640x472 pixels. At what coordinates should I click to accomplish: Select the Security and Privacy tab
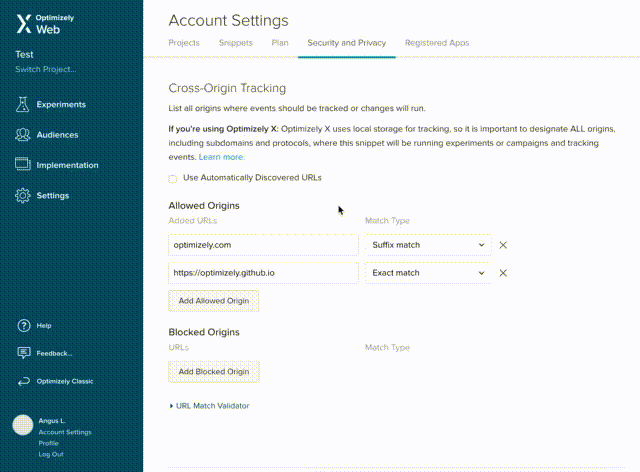point(347,43)
